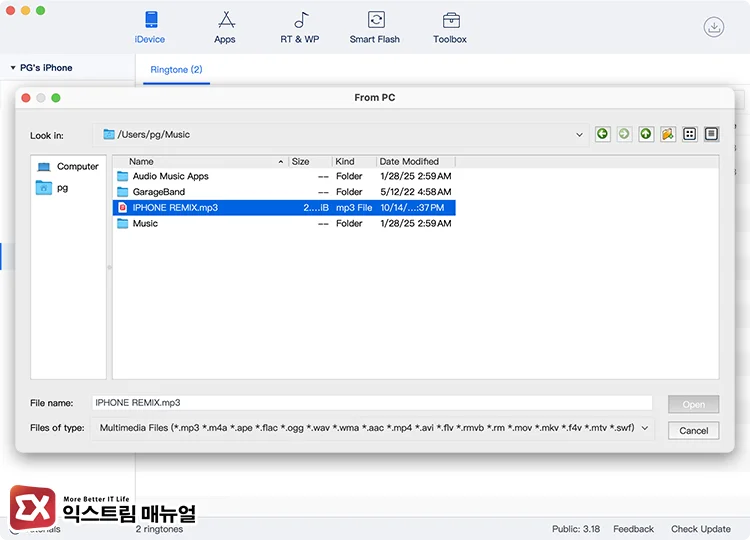
Task: Expand the Files of type dropdown
Action: tap(644, 428)
